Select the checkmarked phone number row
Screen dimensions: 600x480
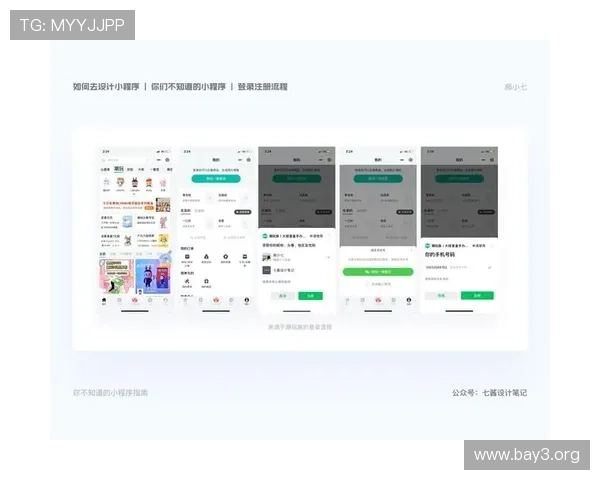click(x=459, y=267)
